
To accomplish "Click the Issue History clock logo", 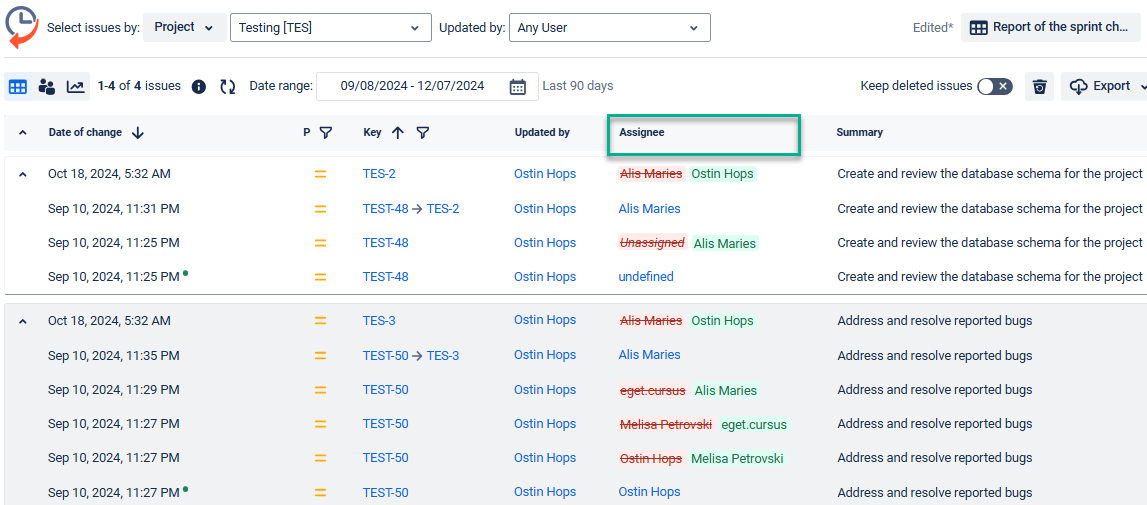I will coord(22,27).
